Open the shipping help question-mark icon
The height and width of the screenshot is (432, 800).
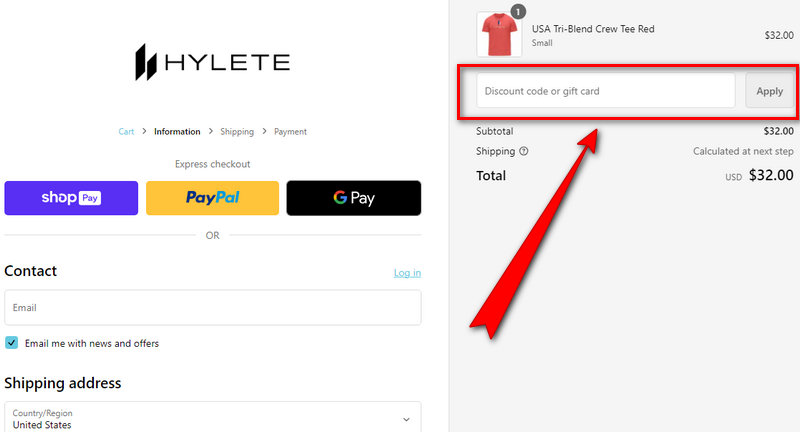click(523, 151)
